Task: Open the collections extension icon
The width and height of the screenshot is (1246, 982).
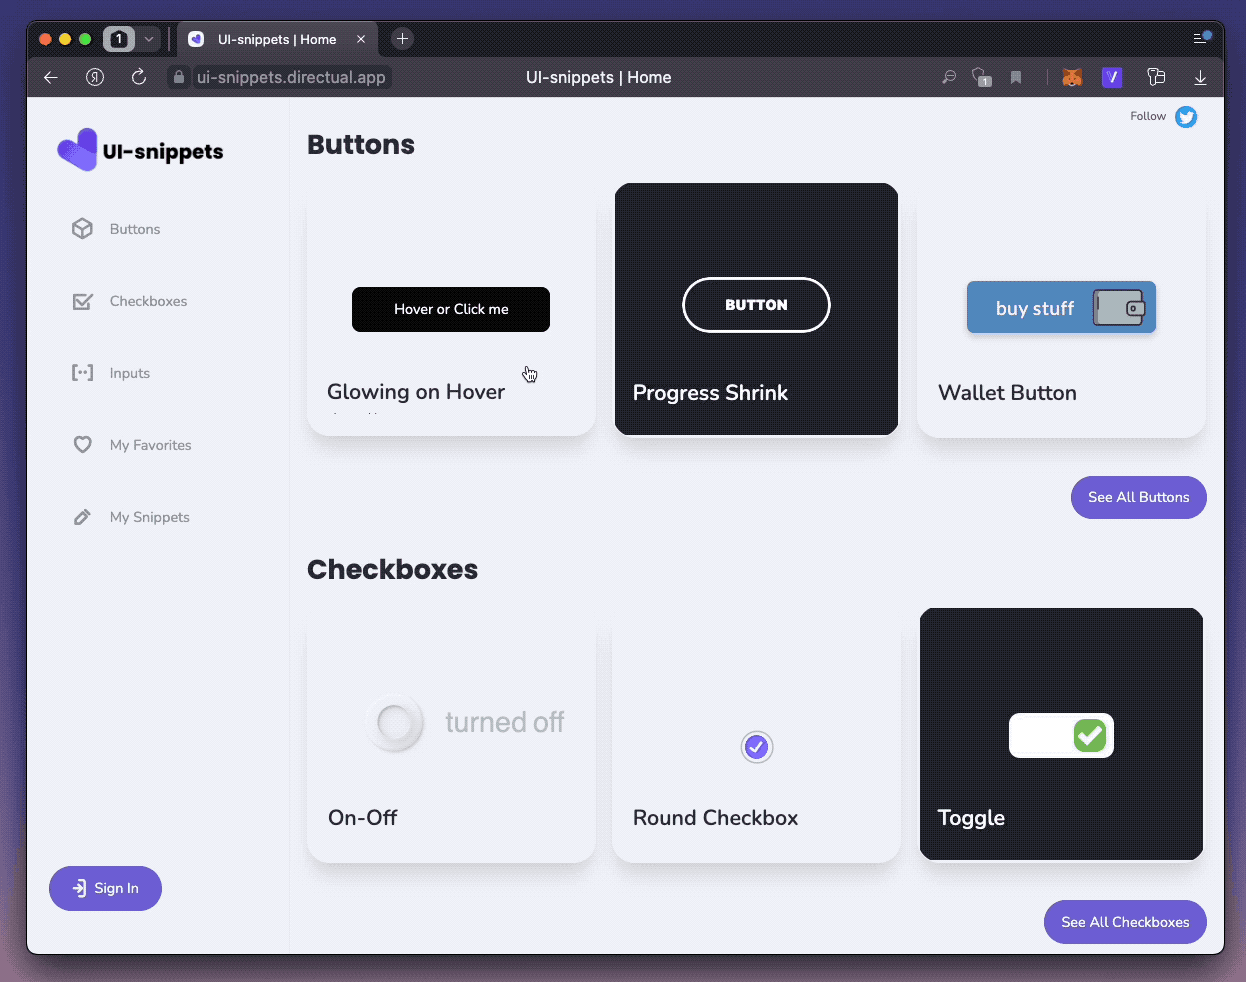Action: coord(1156,77)
